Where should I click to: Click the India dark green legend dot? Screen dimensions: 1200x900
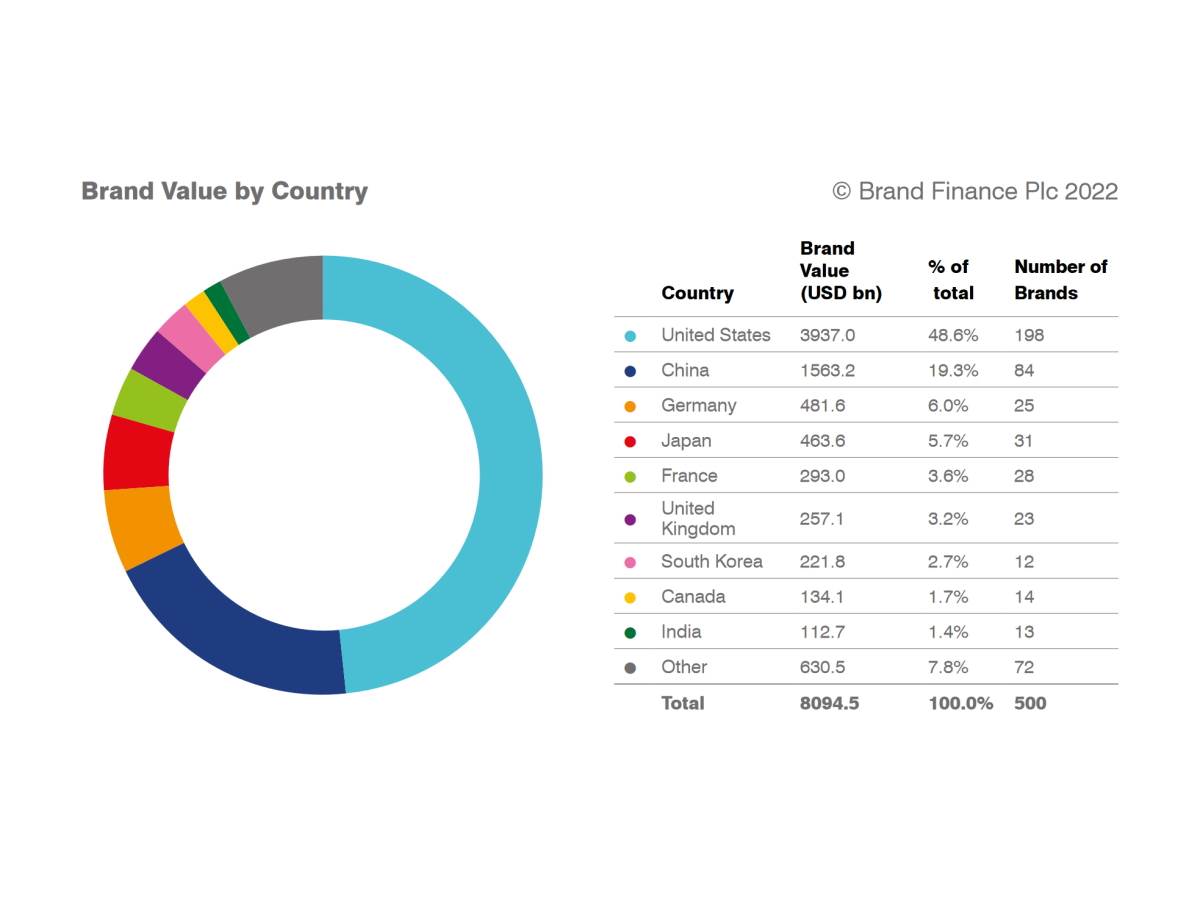630,632
